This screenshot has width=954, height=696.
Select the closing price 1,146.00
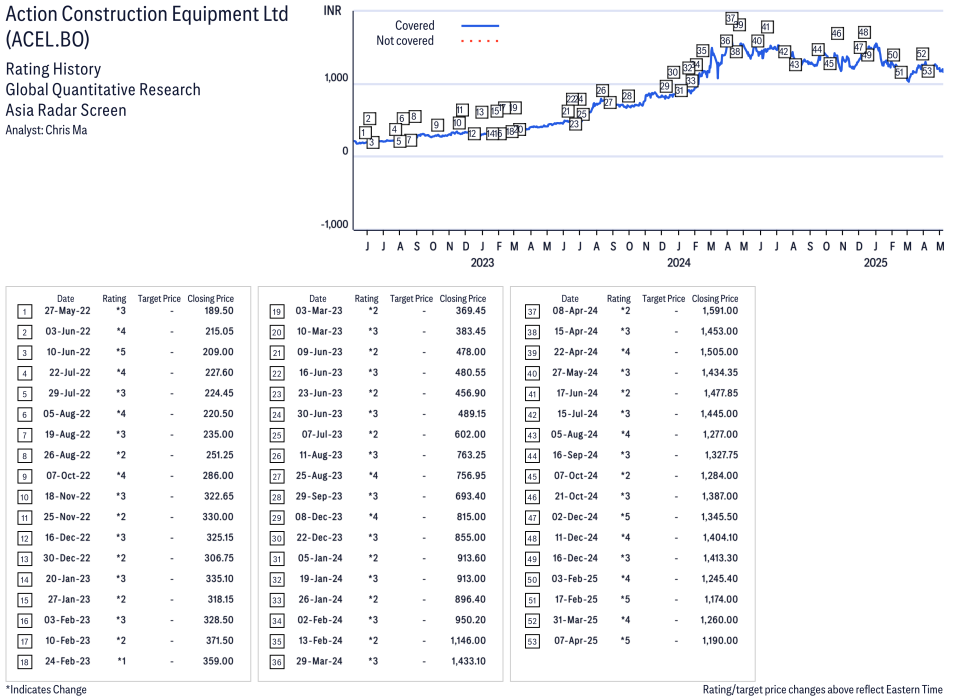(468, 641)
